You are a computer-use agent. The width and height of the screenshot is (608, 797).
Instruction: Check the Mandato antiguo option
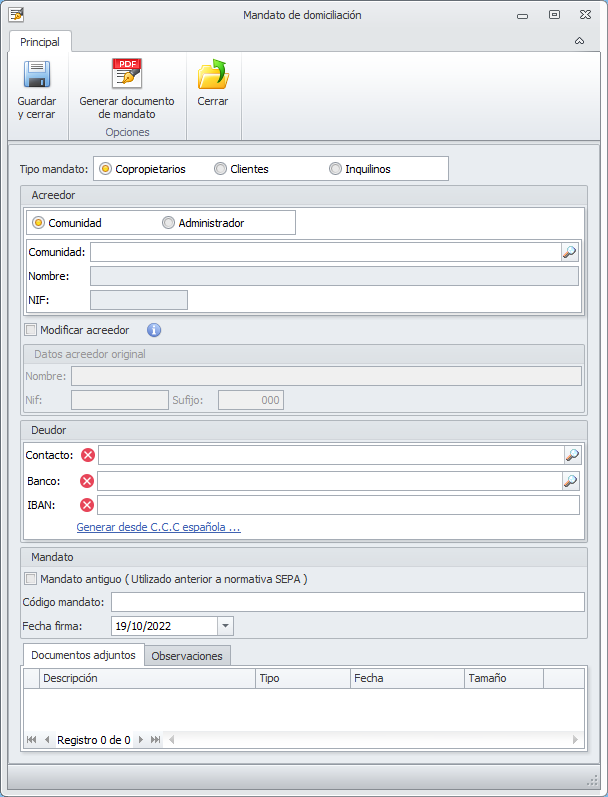point(30,578)
